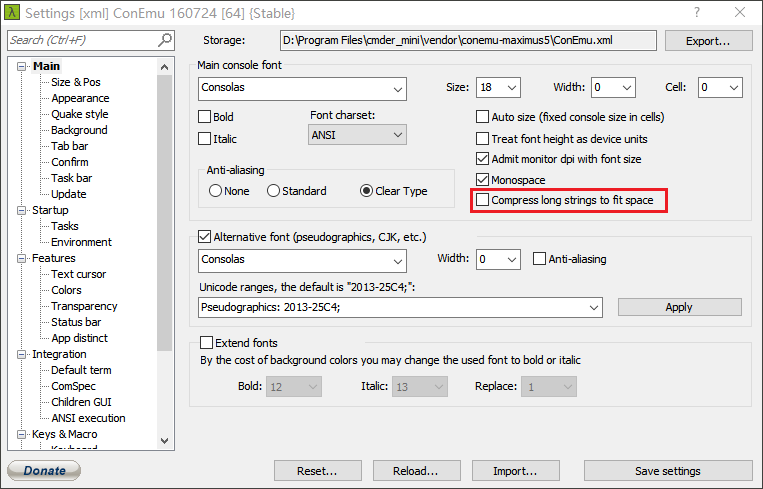Select None anti-aliasing radio button
Viewport: 763px width, 489px height.
215,191
